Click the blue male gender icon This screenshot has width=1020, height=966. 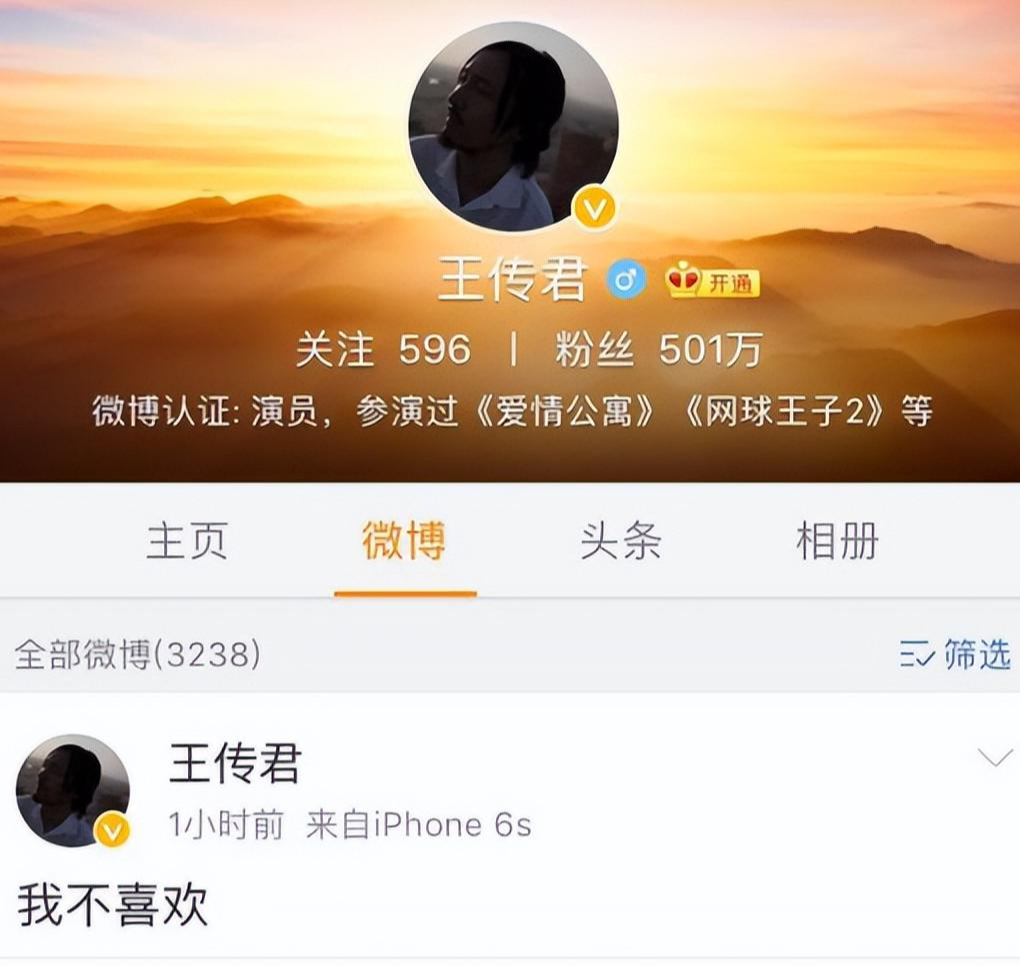pyautogui.click(x=626, y=280)
